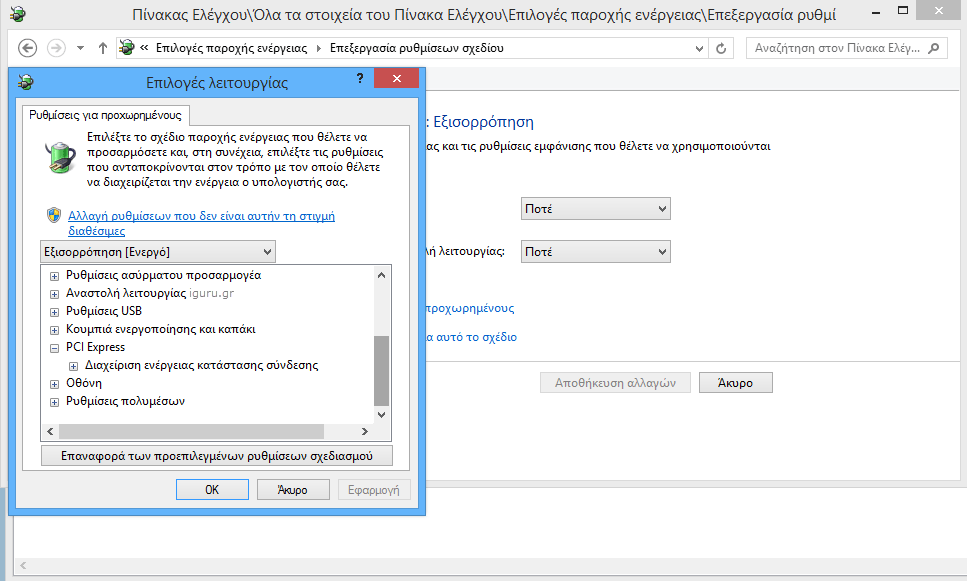The image size is (967, 581).
Task: Expand Ρυθμίσεις πολυμέσων node
Action: pyautogui.click(x=55, y=401)
